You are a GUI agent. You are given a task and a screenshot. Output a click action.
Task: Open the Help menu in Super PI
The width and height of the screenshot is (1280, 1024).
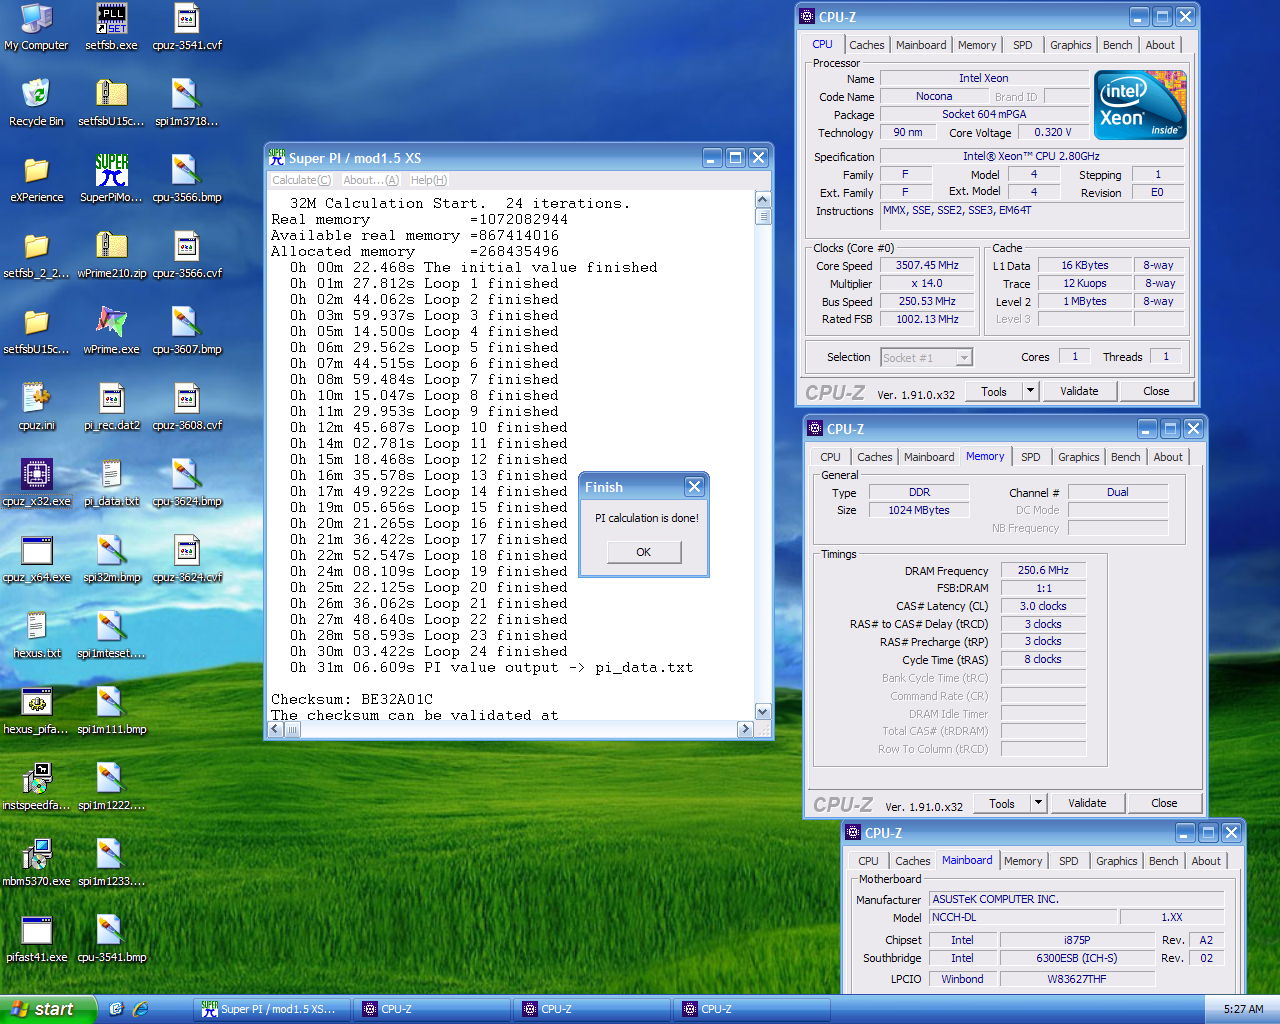click(429, 180)
